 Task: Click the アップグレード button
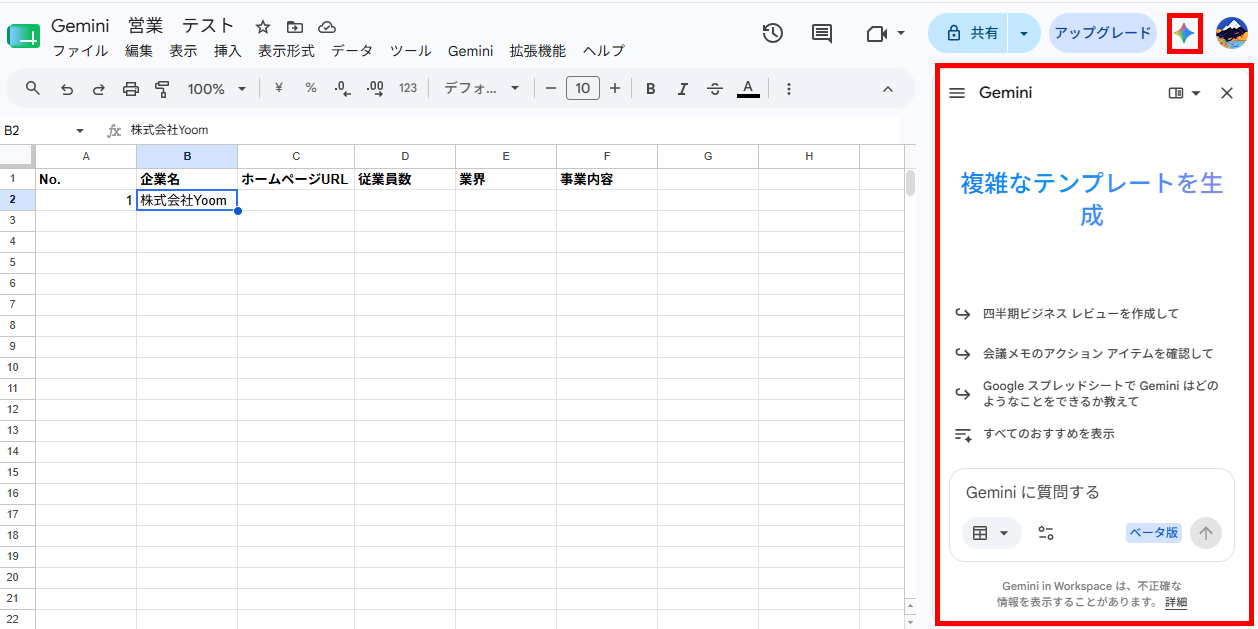tap(1102, 33)
